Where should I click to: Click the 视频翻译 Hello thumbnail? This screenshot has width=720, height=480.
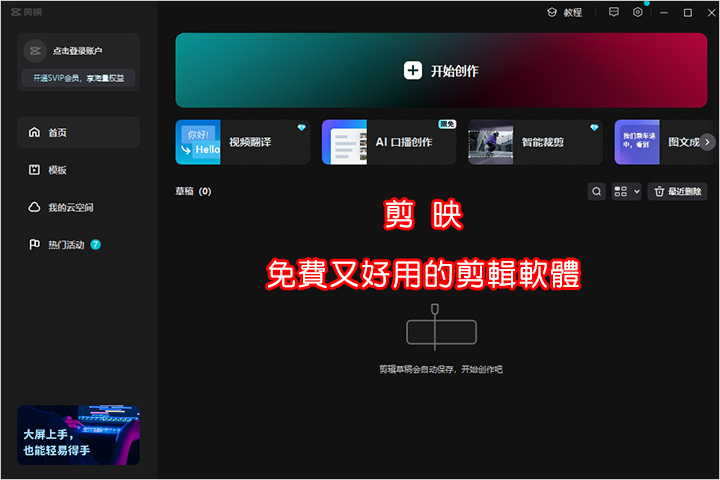point(198,142)
